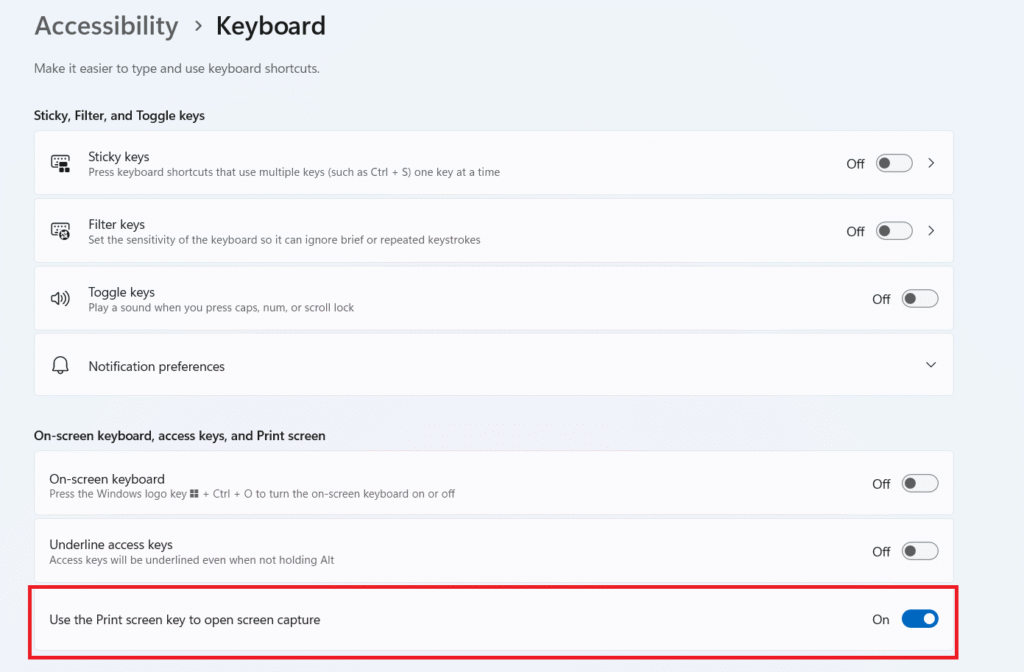The height and width of the screenshot is (672, 1024).
Task: Click the breadcrumb arrow separator before Keyboard
Action: 197,27
